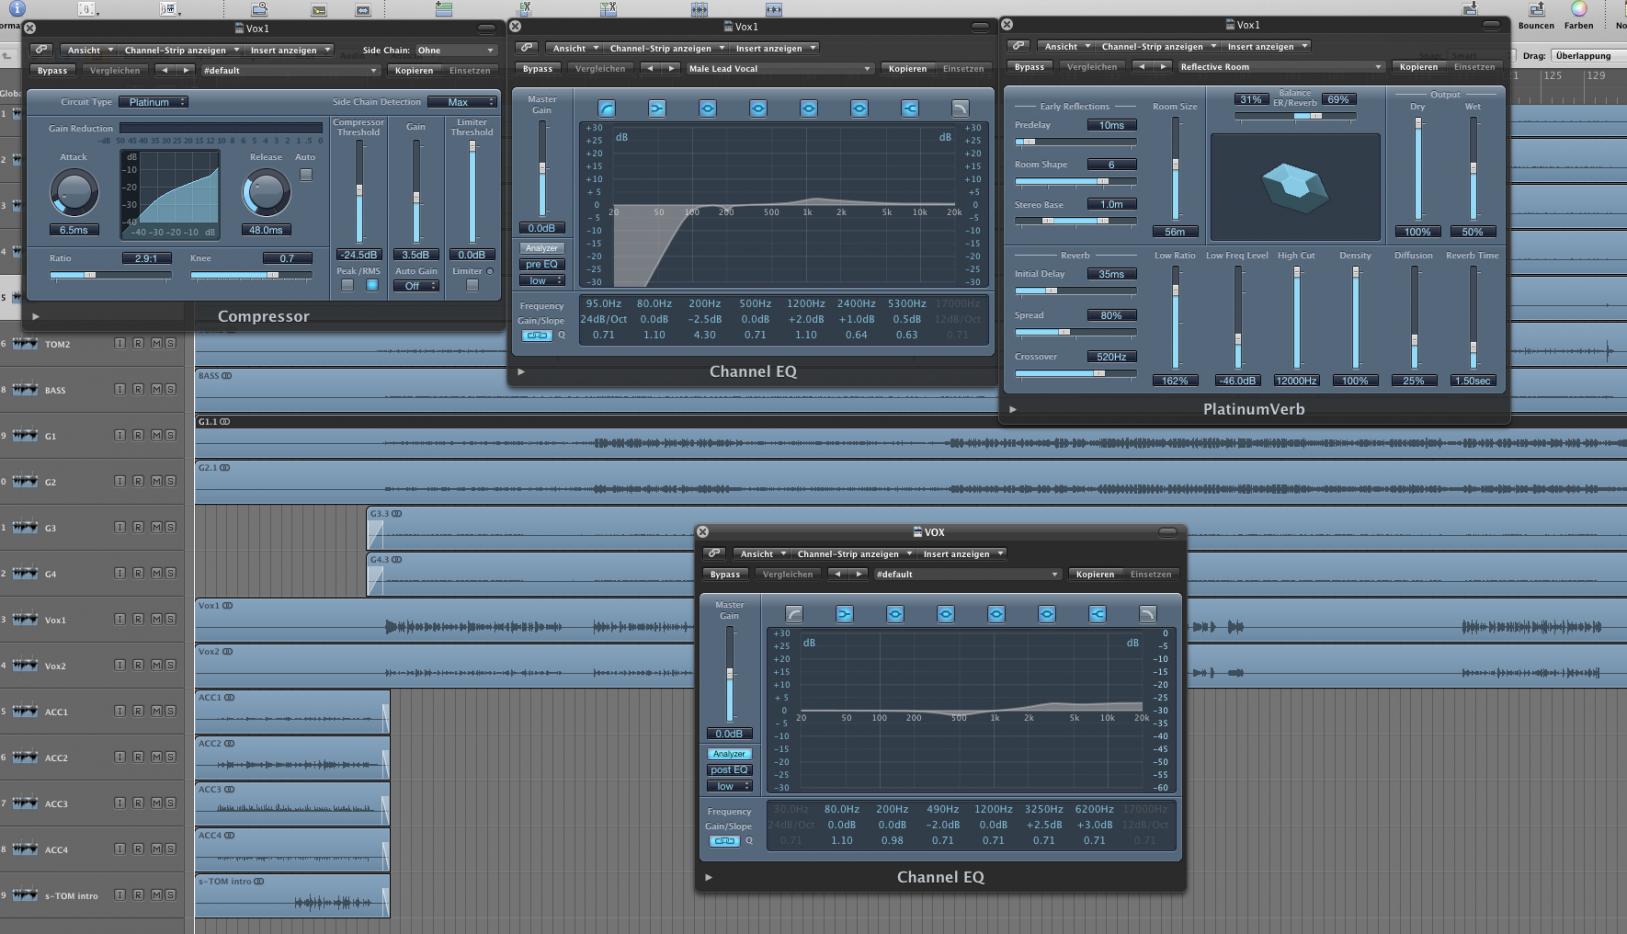Click the BASS track audio icon
The image size is (1627, 934).
(25, 390)
